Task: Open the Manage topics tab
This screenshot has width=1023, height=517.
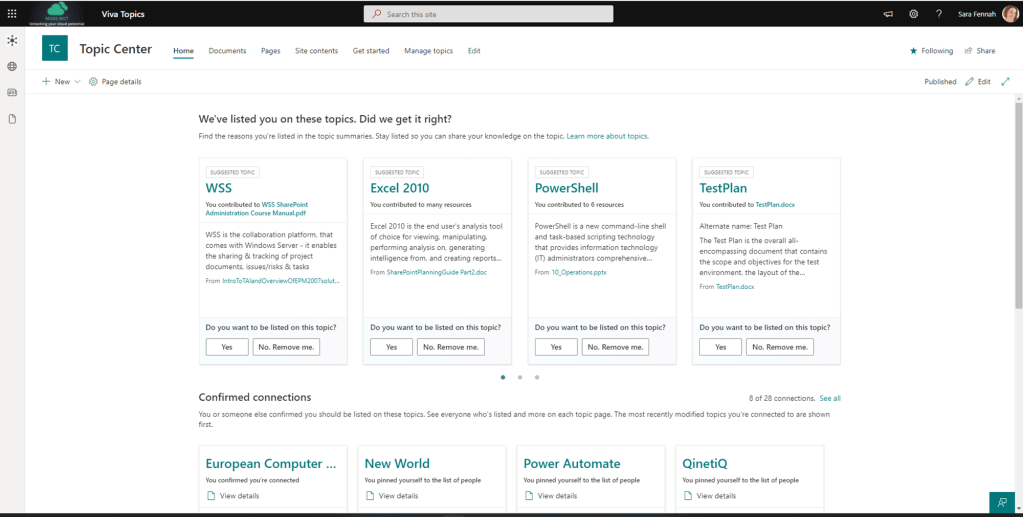Action: (x=428, y=51)
